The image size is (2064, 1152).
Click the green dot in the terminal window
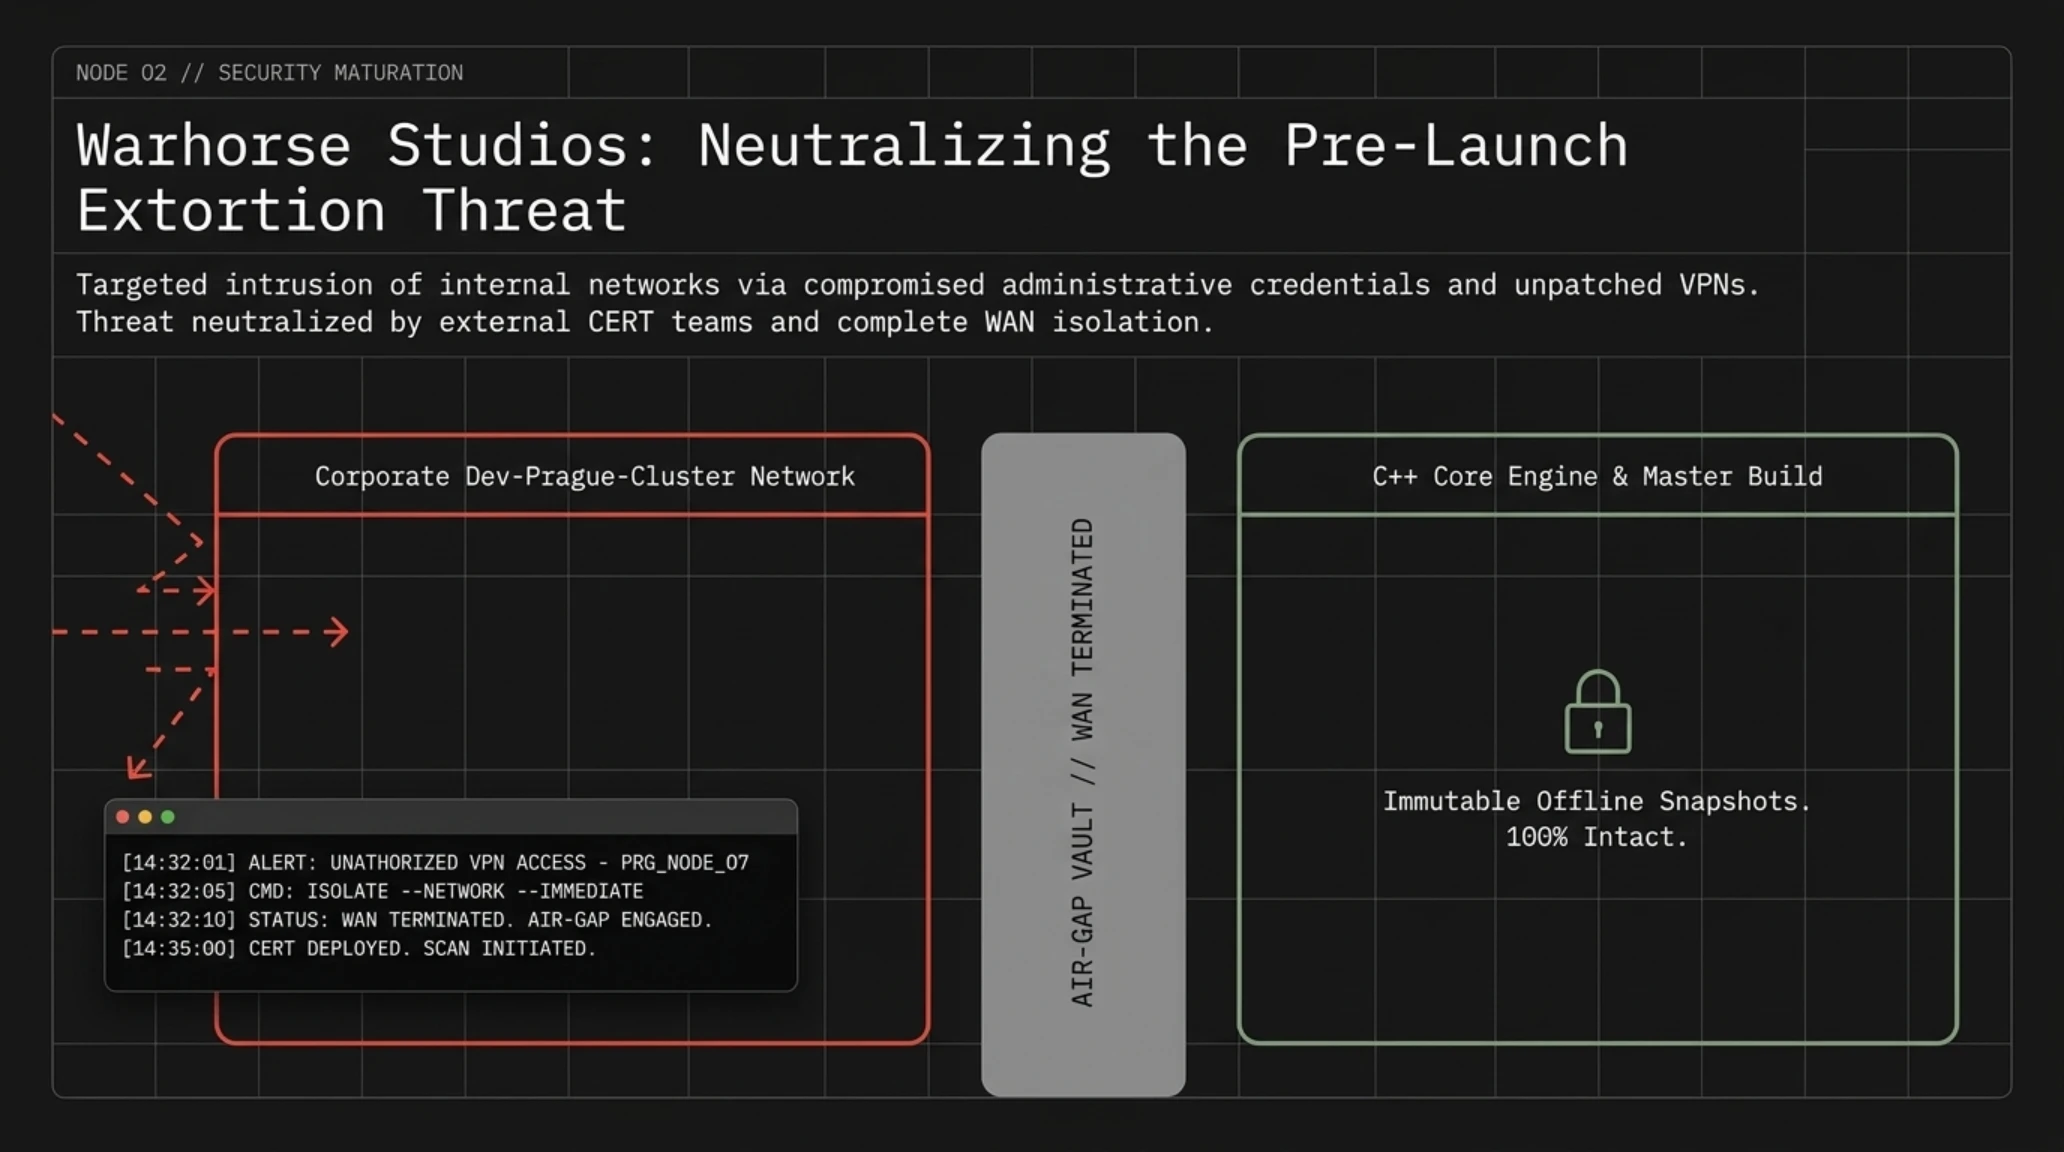(x=168, y=817)
